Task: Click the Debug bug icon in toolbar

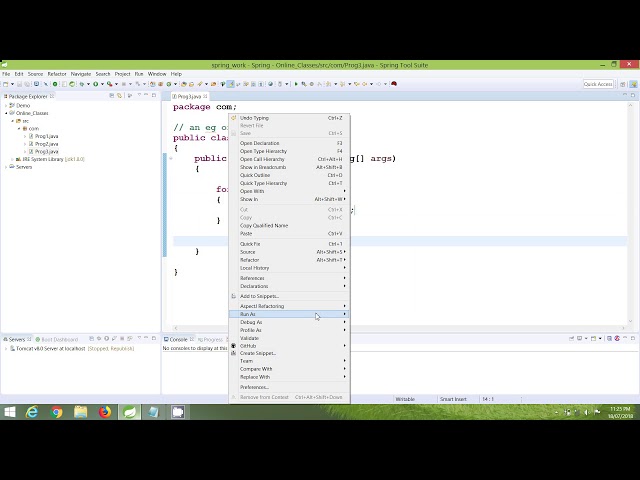Action: tap(82, 84)
